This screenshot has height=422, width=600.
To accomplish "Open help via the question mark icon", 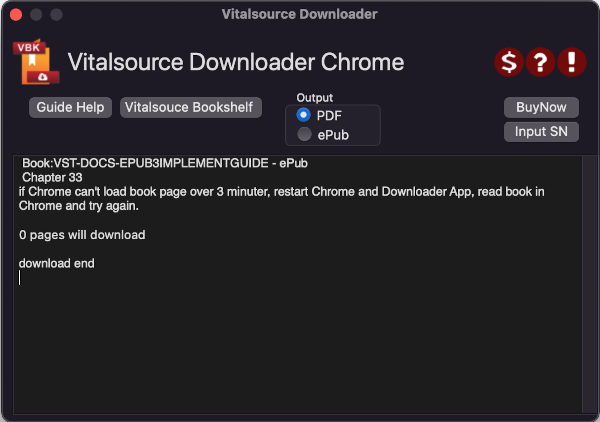I will pos(540,62).
